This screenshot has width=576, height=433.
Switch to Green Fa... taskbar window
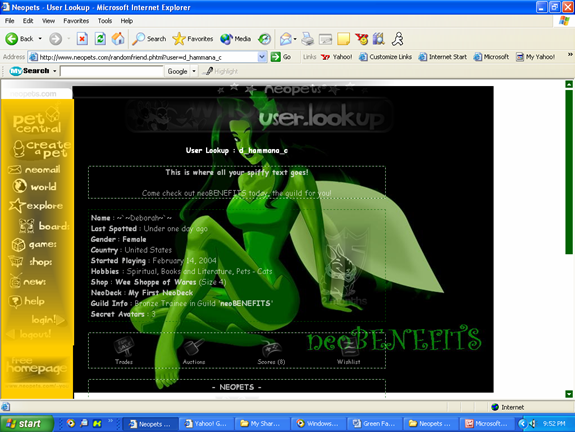click(x=375, y=424)
